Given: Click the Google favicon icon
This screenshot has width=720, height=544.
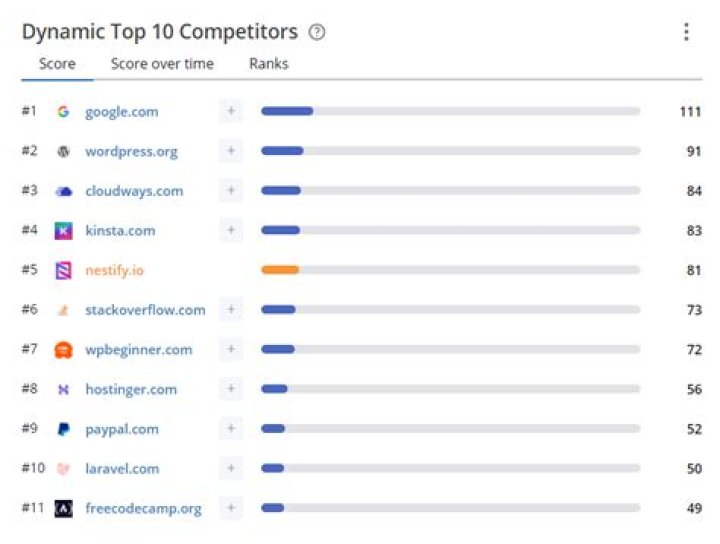Looking at the screenshot, I should pyautogui.click(x=63, y=112).
